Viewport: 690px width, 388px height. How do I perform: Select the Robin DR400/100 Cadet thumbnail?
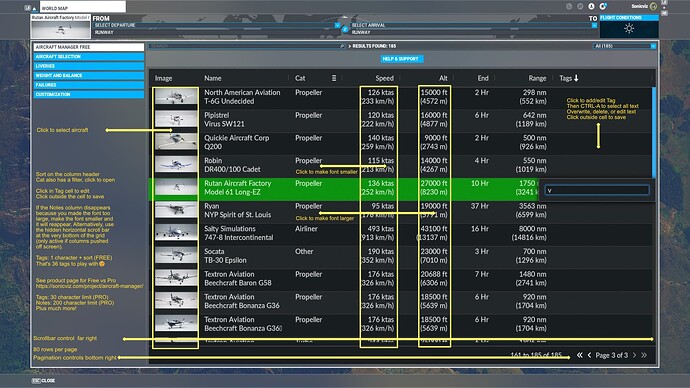[x=176, y=165]
